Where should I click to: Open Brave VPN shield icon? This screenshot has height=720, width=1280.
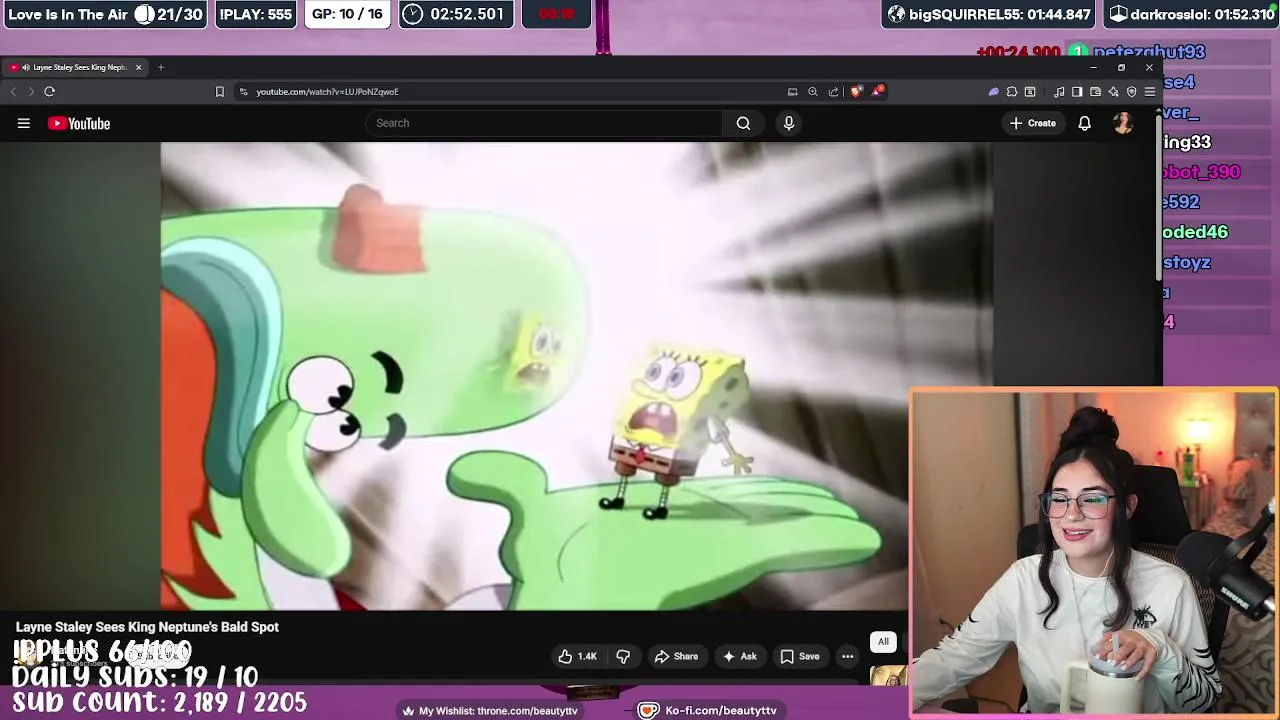1131,91
